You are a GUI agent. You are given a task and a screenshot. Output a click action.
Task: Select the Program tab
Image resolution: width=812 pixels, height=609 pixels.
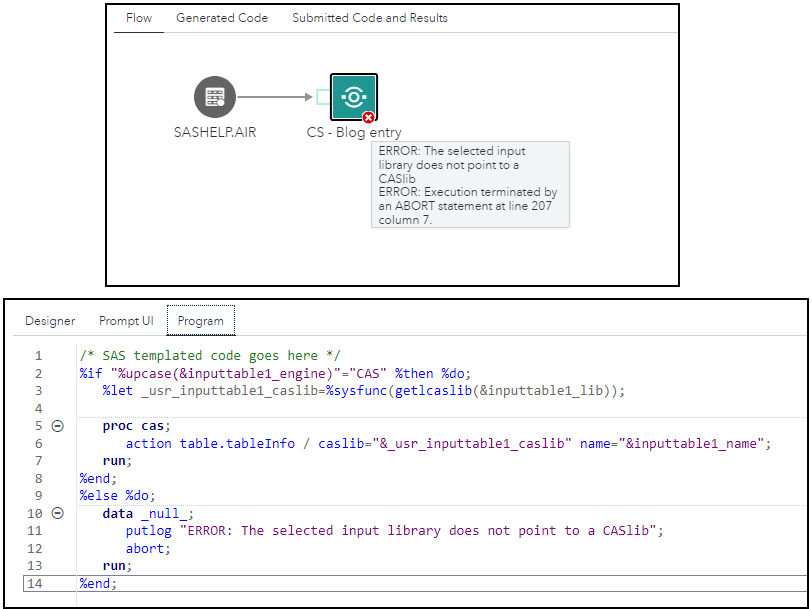[200, 321]
